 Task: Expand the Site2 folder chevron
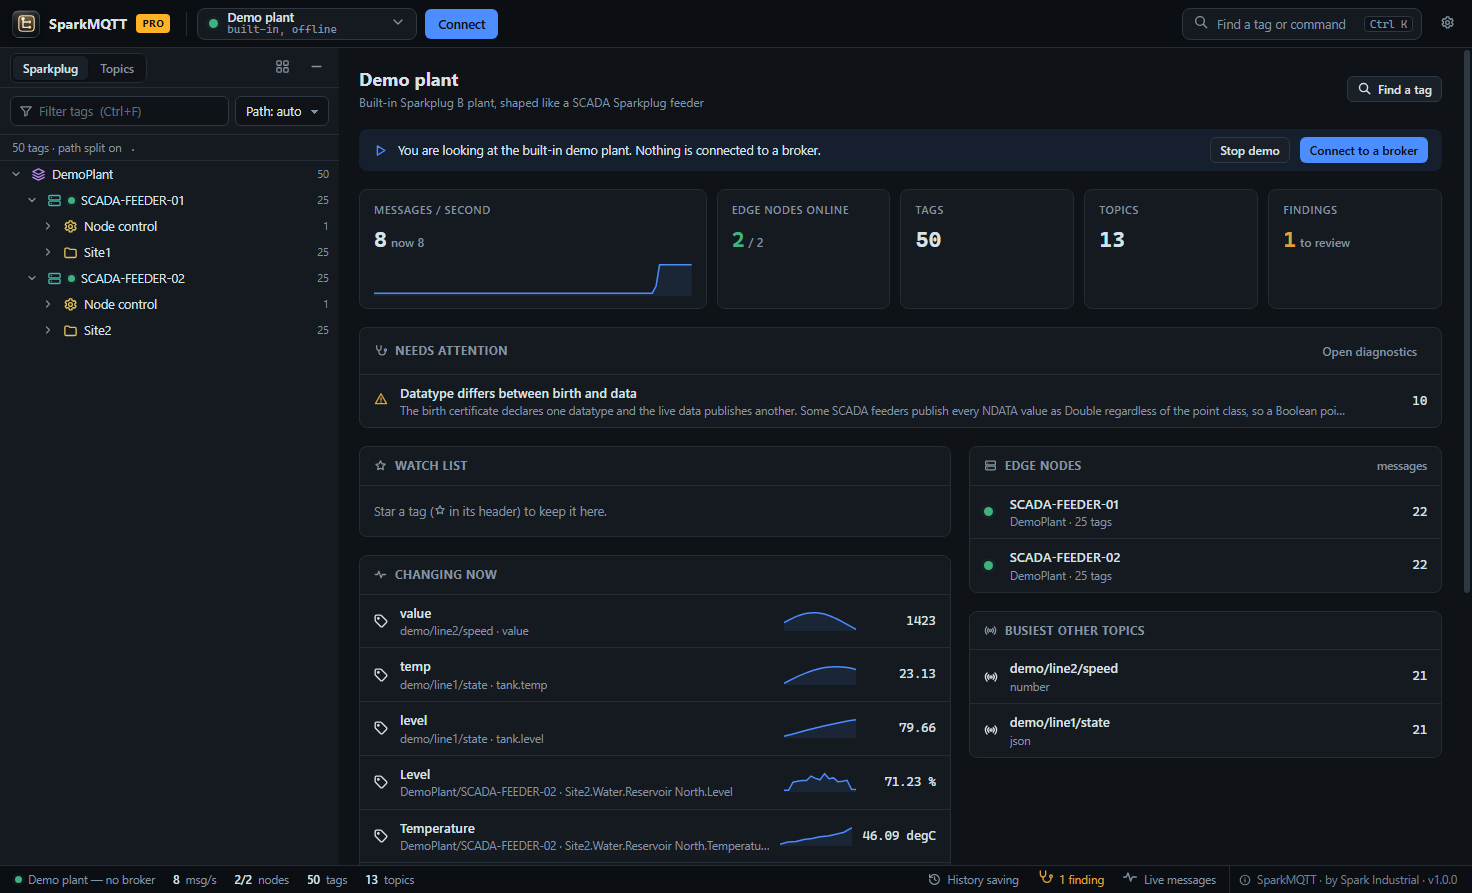tap(48, 330)
